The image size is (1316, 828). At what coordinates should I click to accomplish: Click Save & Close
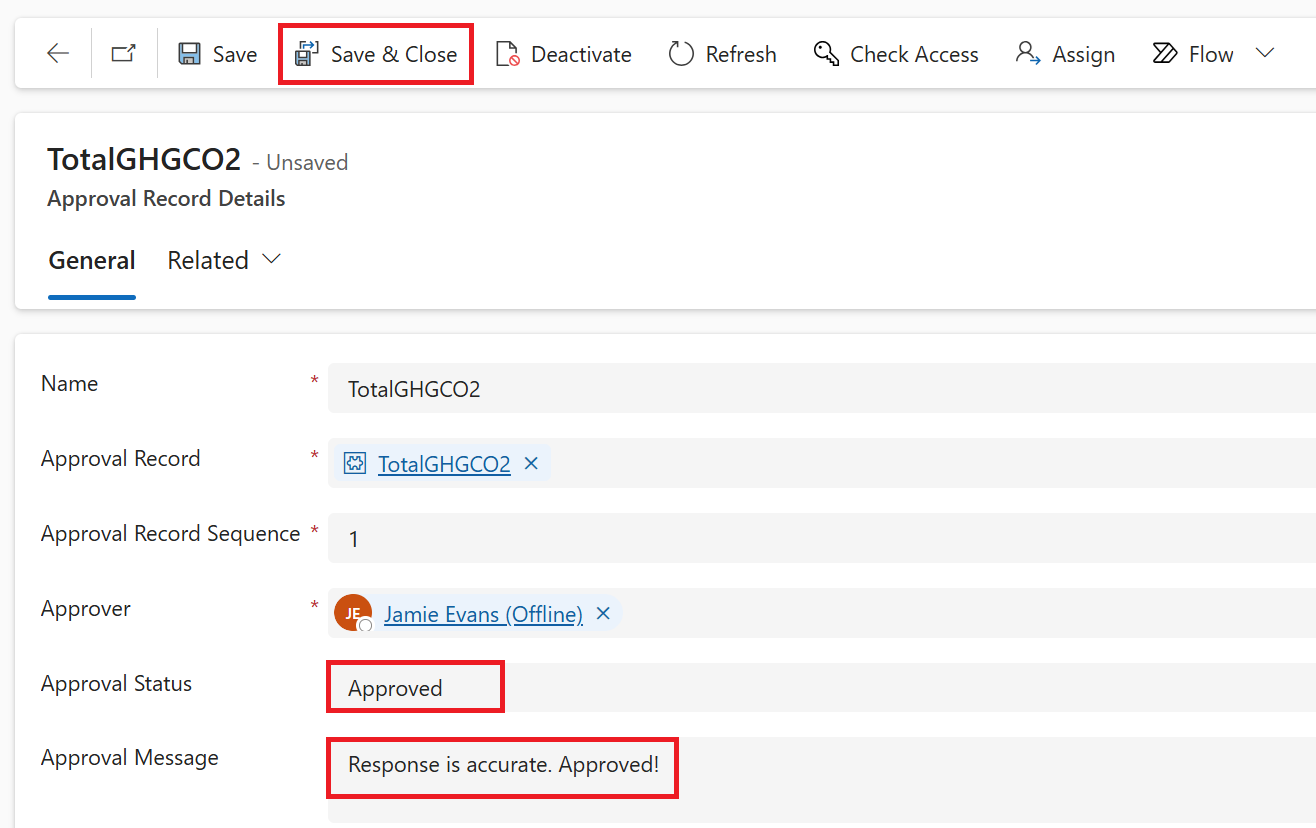[375, 54]
